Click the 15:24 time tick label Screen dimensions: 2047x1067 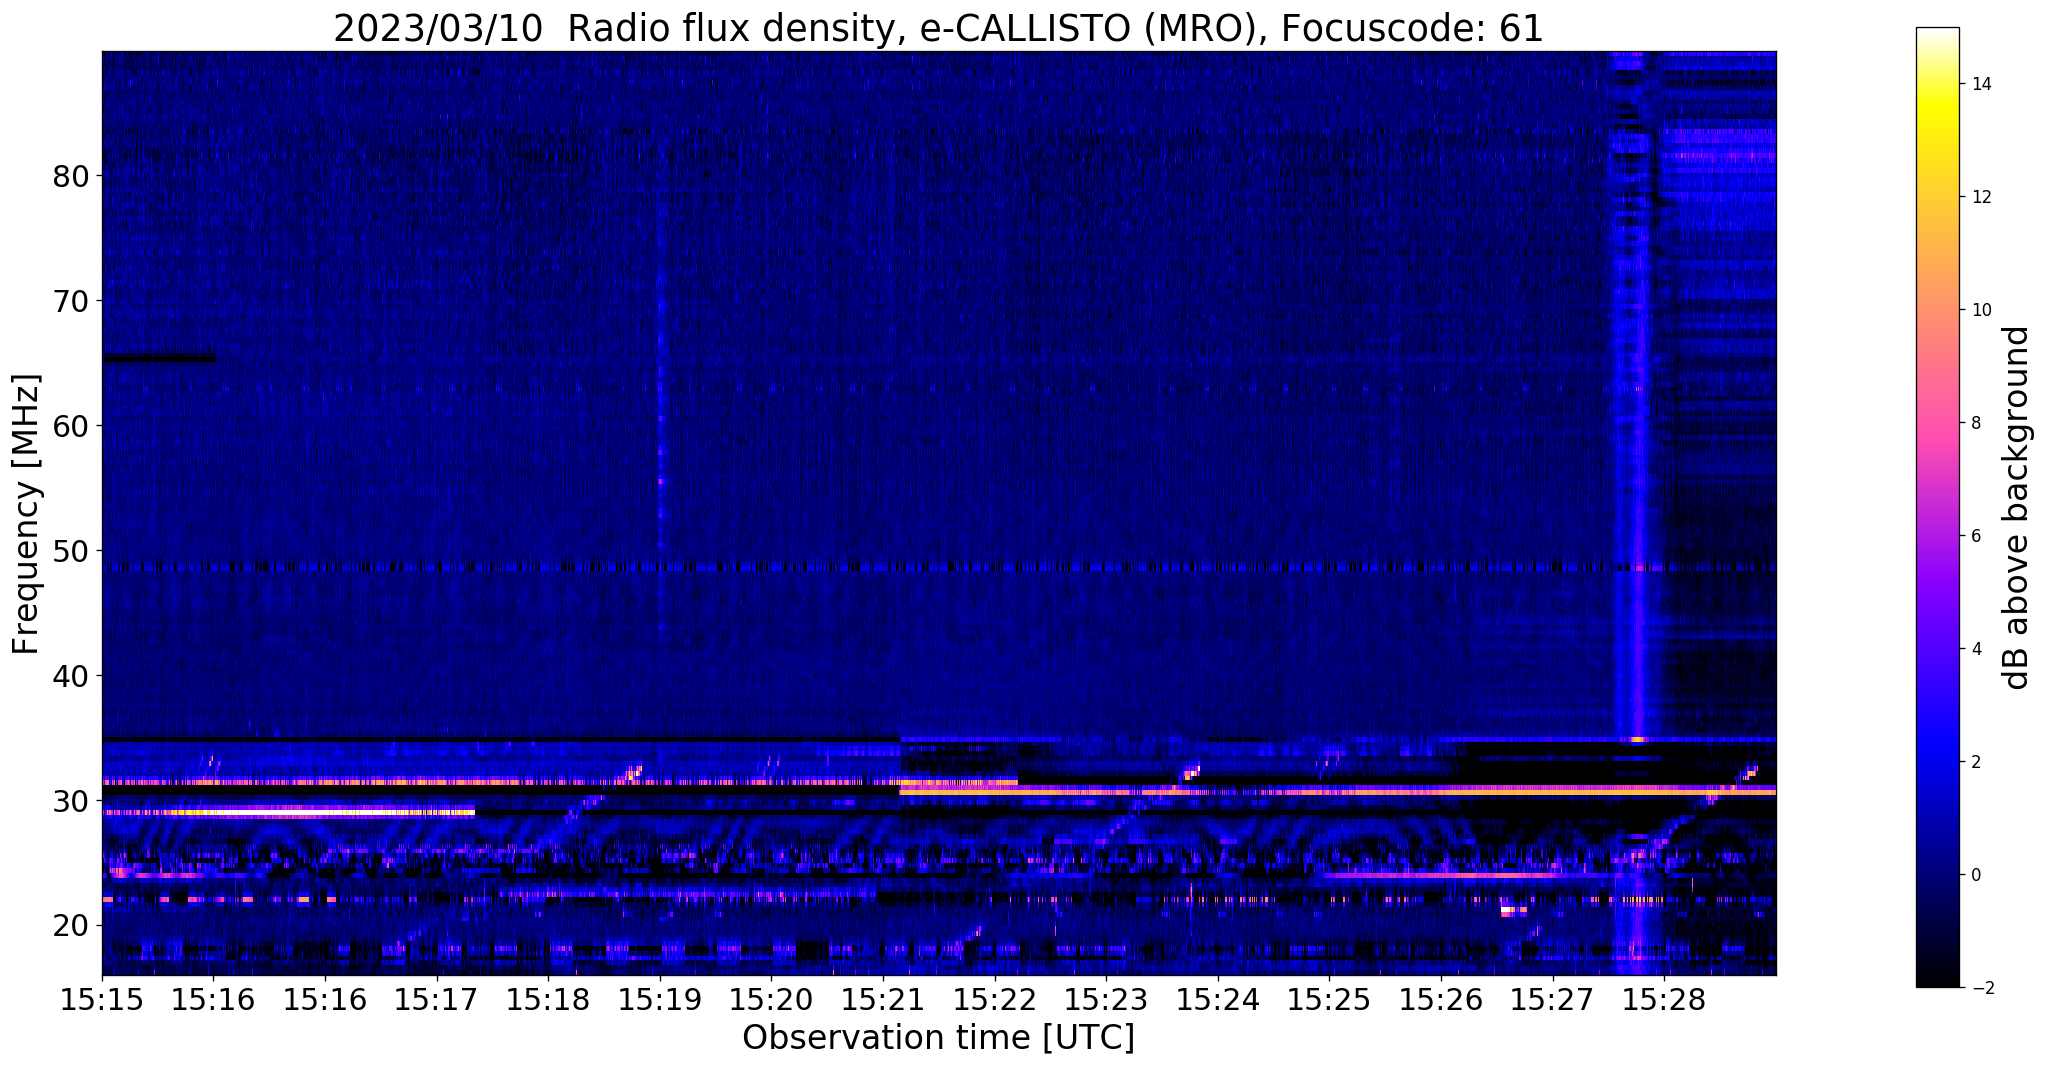pyautogui.click(x=1218, y=999)
